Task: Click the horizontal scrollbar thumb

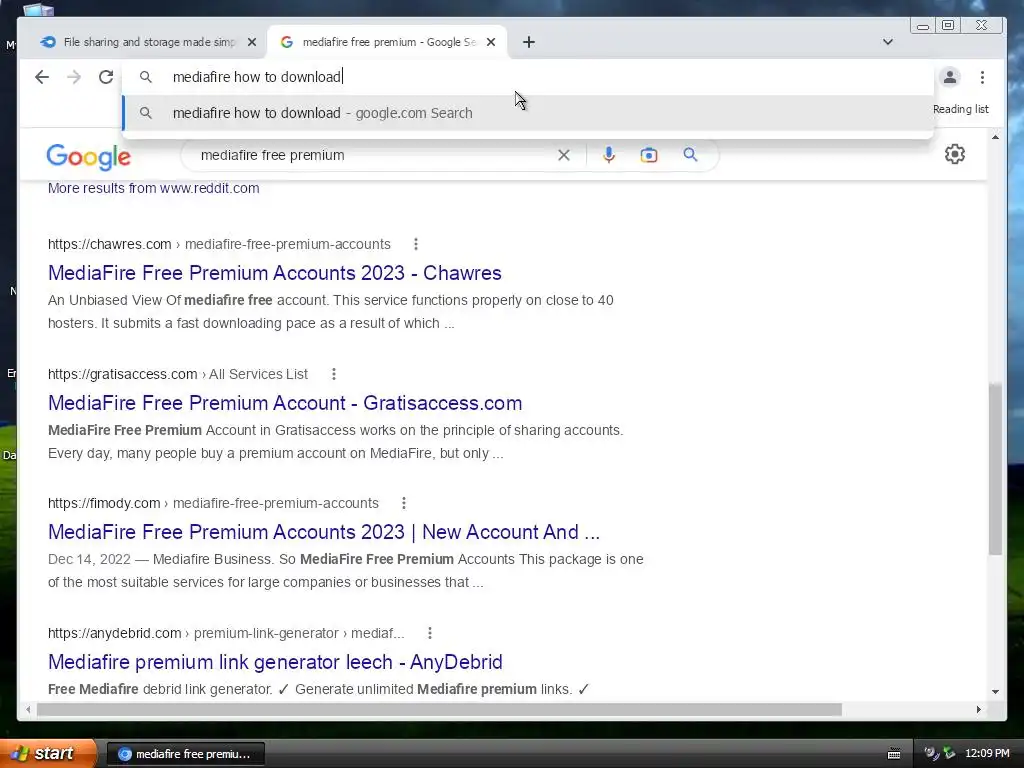Action: (439, 709)
